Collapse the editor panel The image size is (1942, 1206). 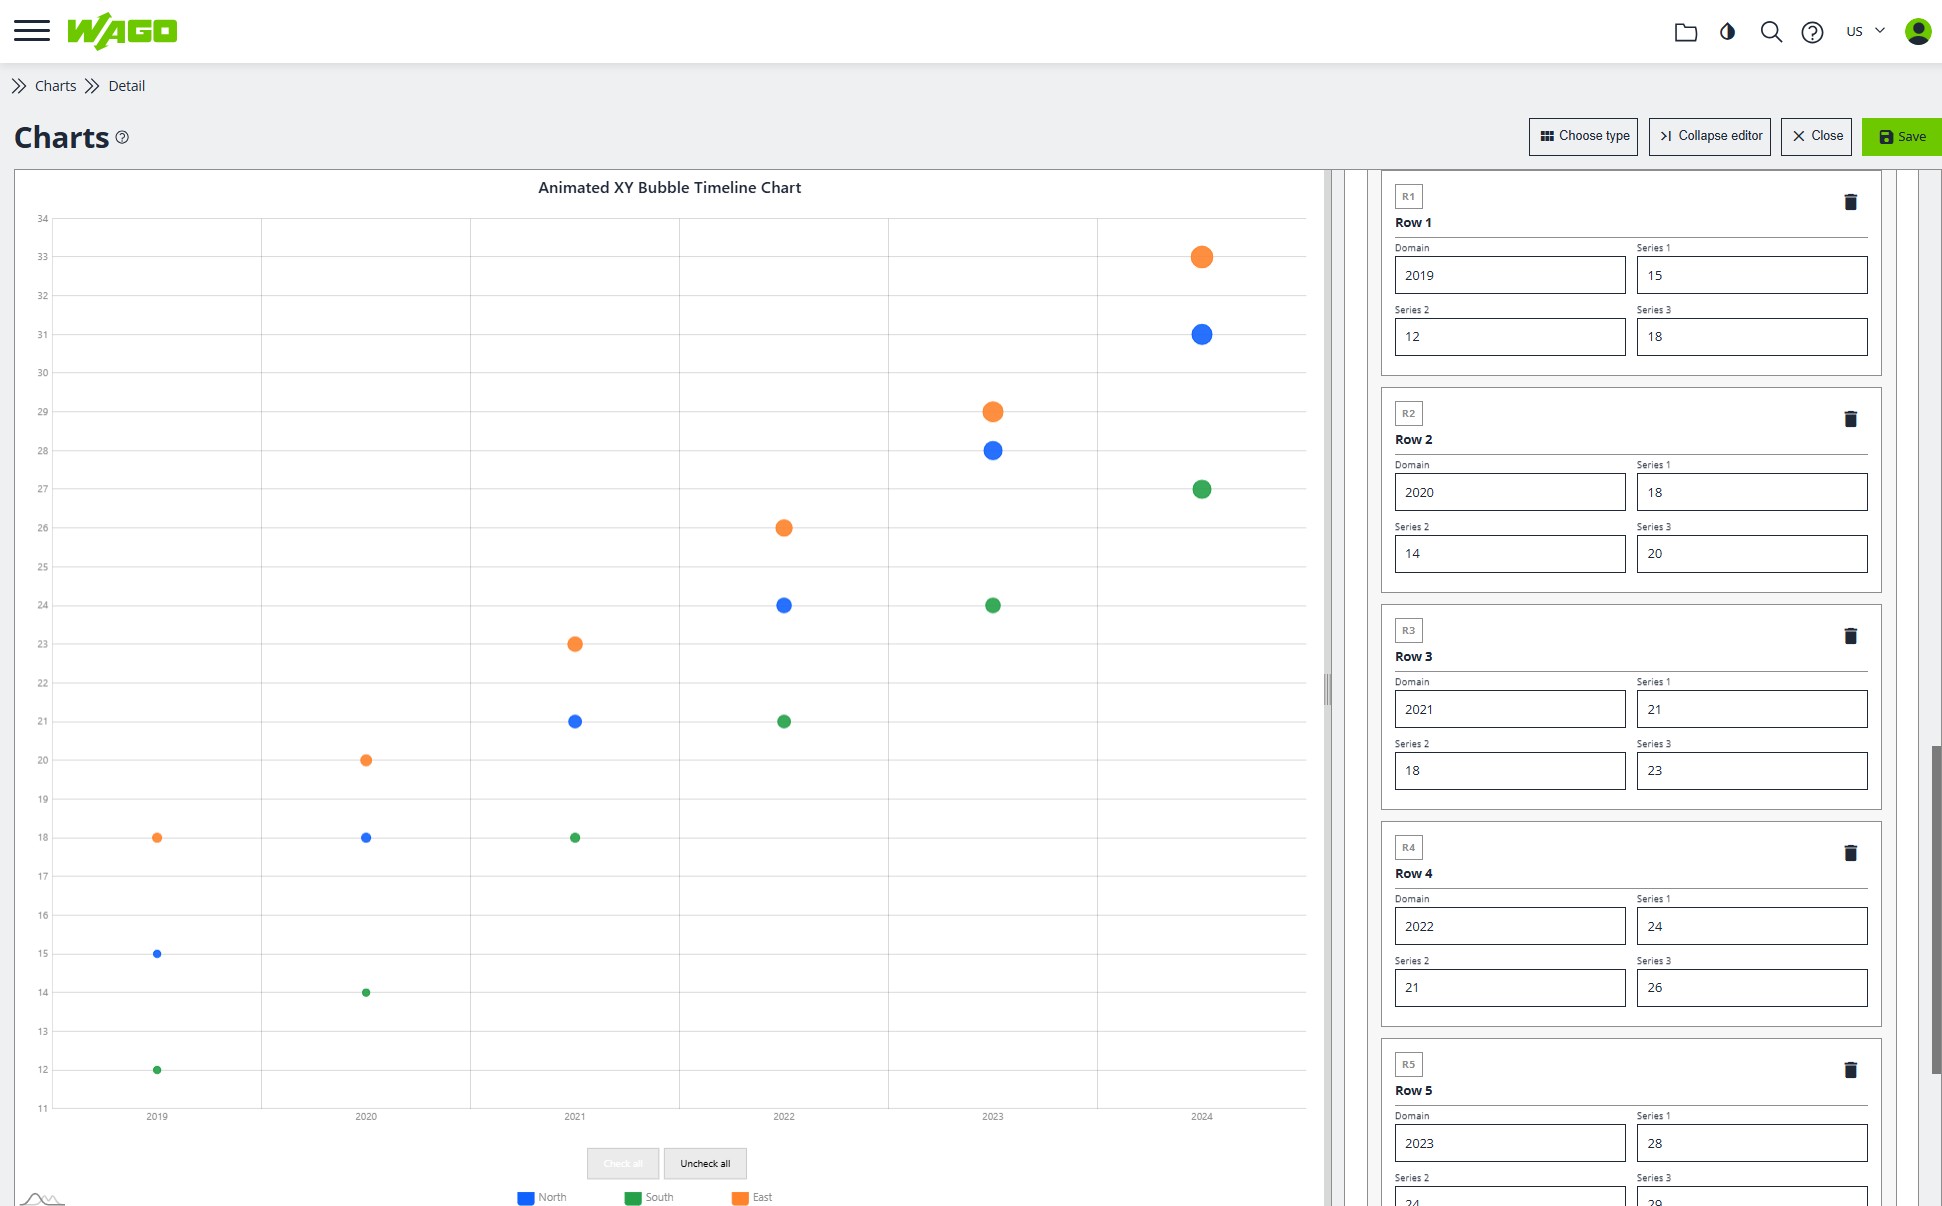1710,136
